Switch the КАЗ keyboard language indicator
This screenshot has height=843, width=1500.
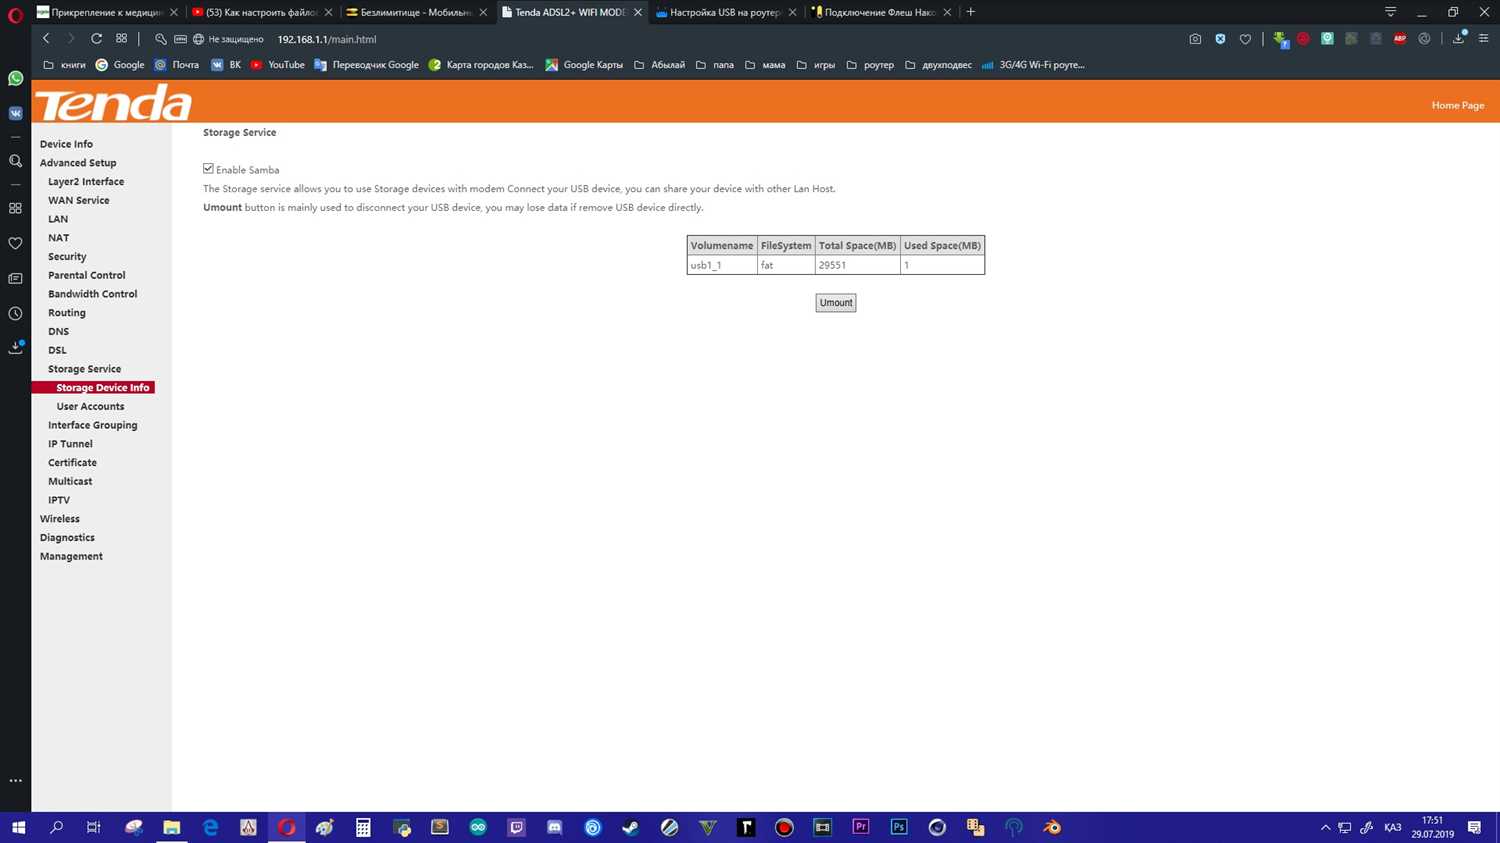1393,827
